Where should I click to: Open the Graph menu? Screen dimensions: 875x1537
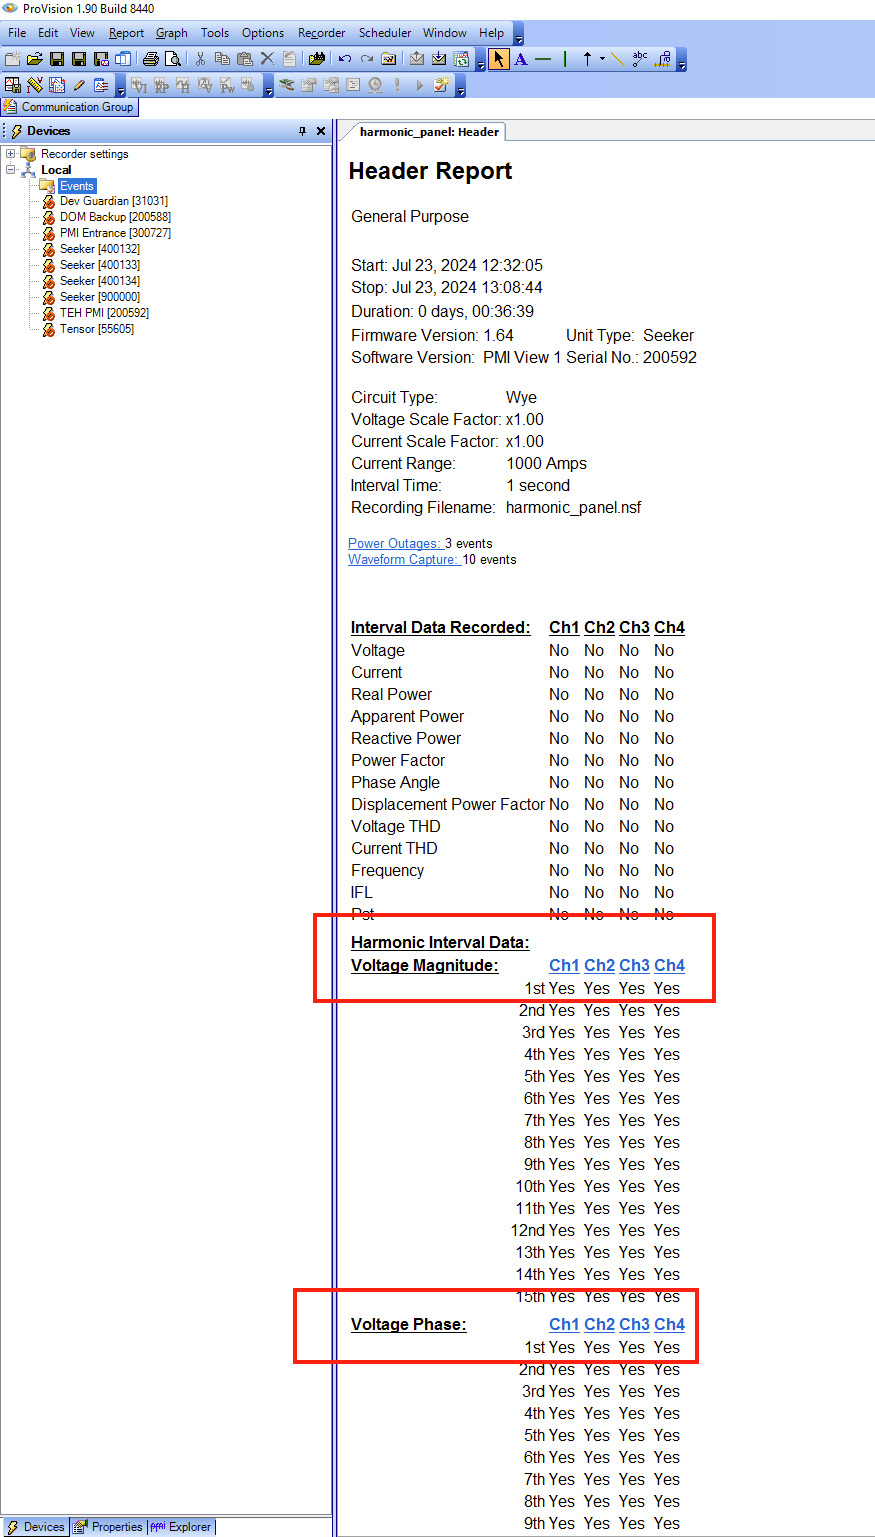click(171, 33)
